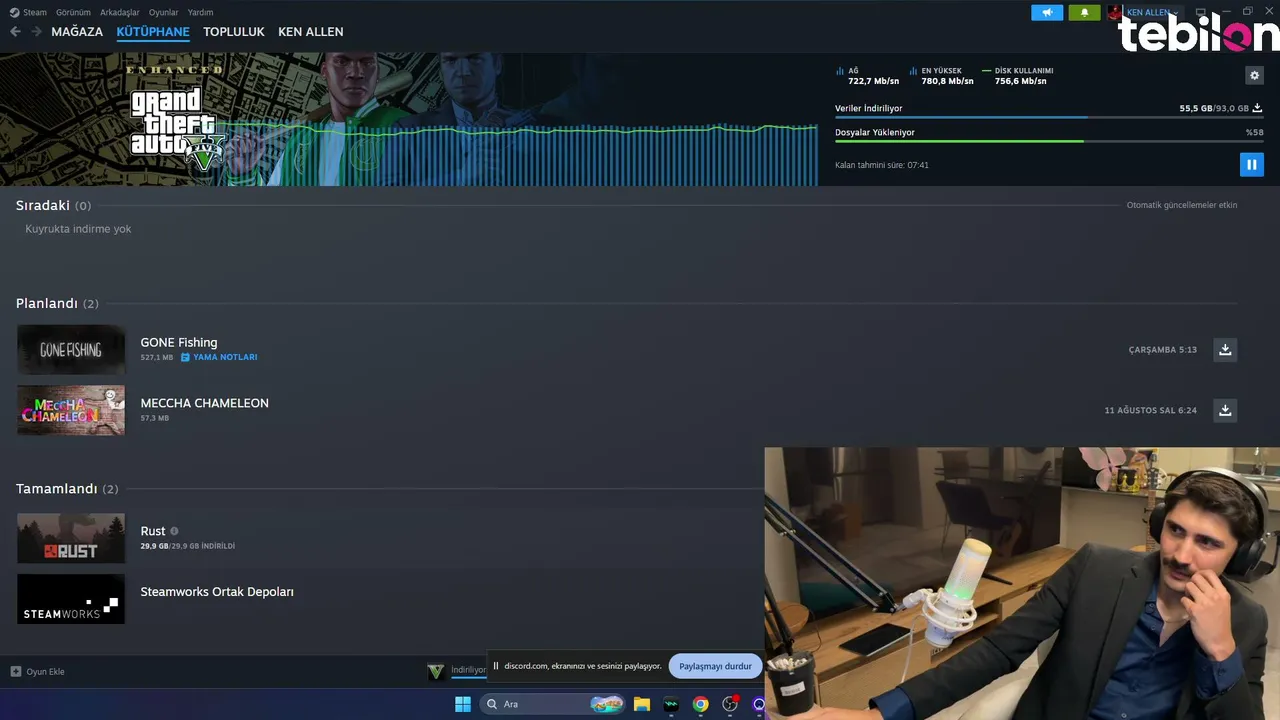The width and height of the screenshot is (1280, 720).
Task: Click the Windows taskbar search box
Action: point(552,704)
